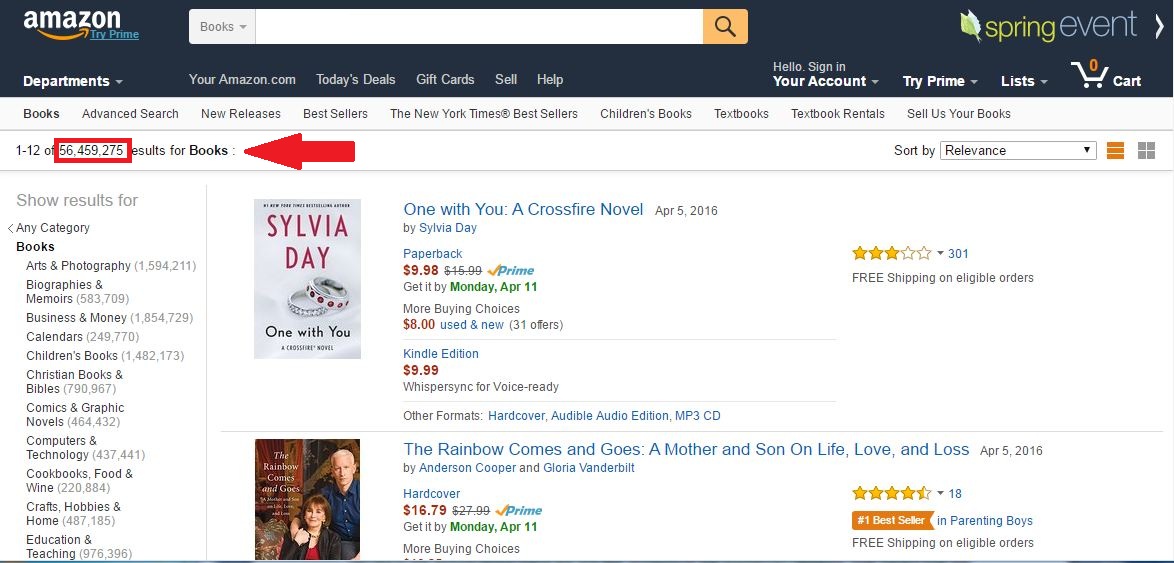Screen dimensions: 1174x563
Task: Open the Your Account dropdown
Action: pyautogui.click(x=825, y=82)
